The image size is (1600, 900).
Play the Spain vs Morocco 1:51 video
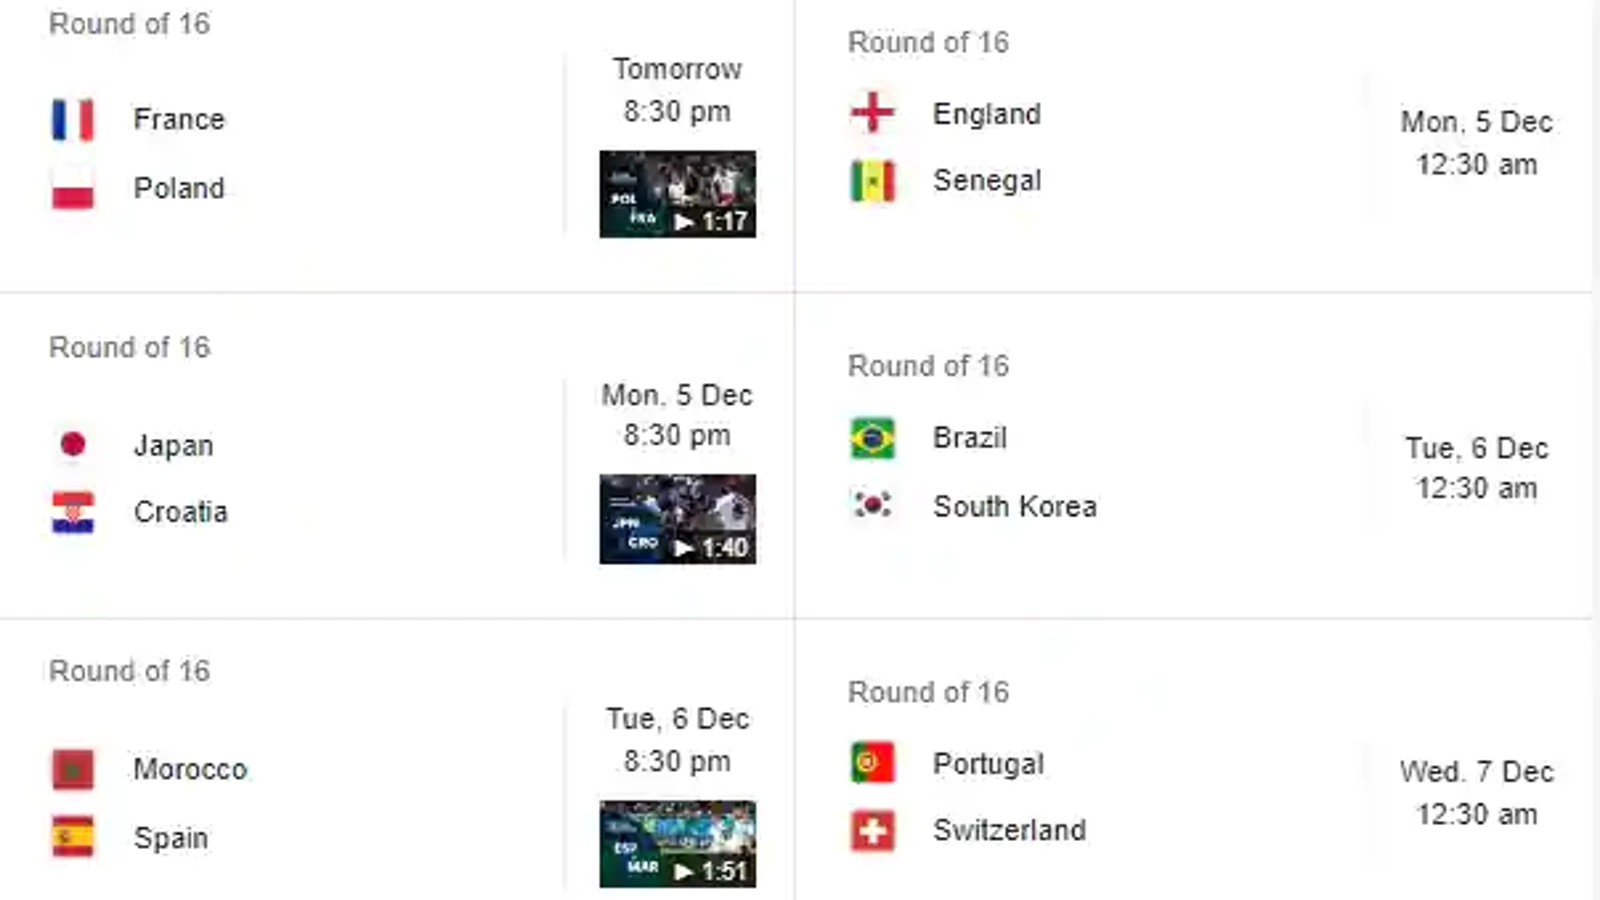pyautogui.click(x=677, y=844)
